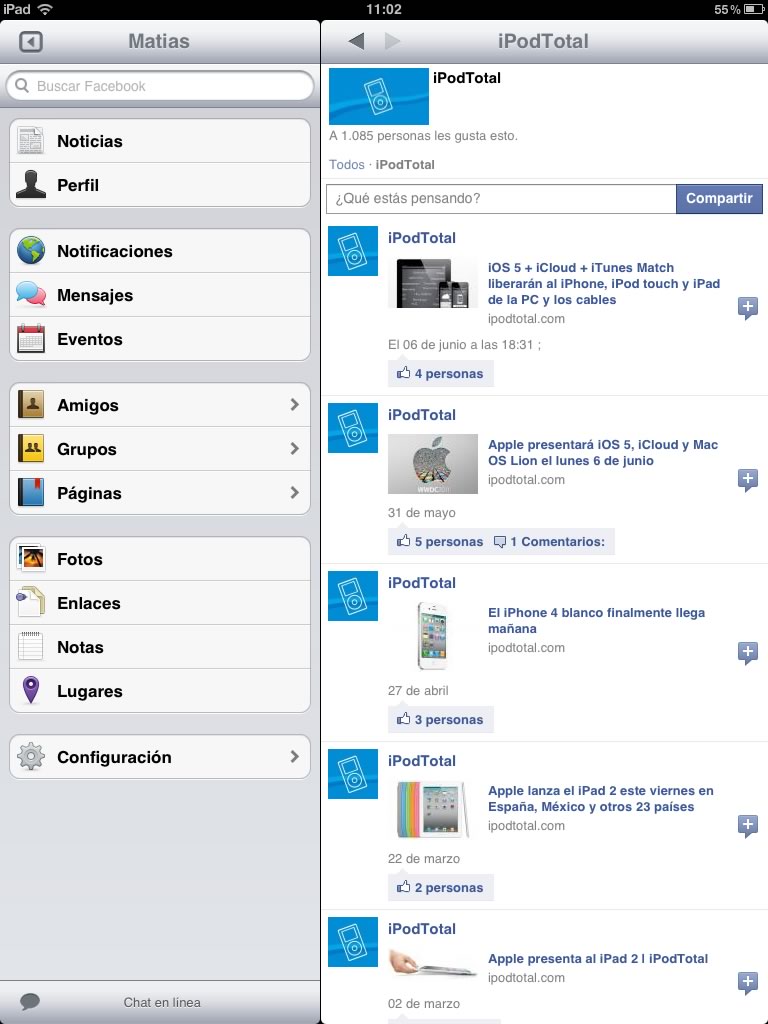Open Noticias newspaper icon

point(31,141)
